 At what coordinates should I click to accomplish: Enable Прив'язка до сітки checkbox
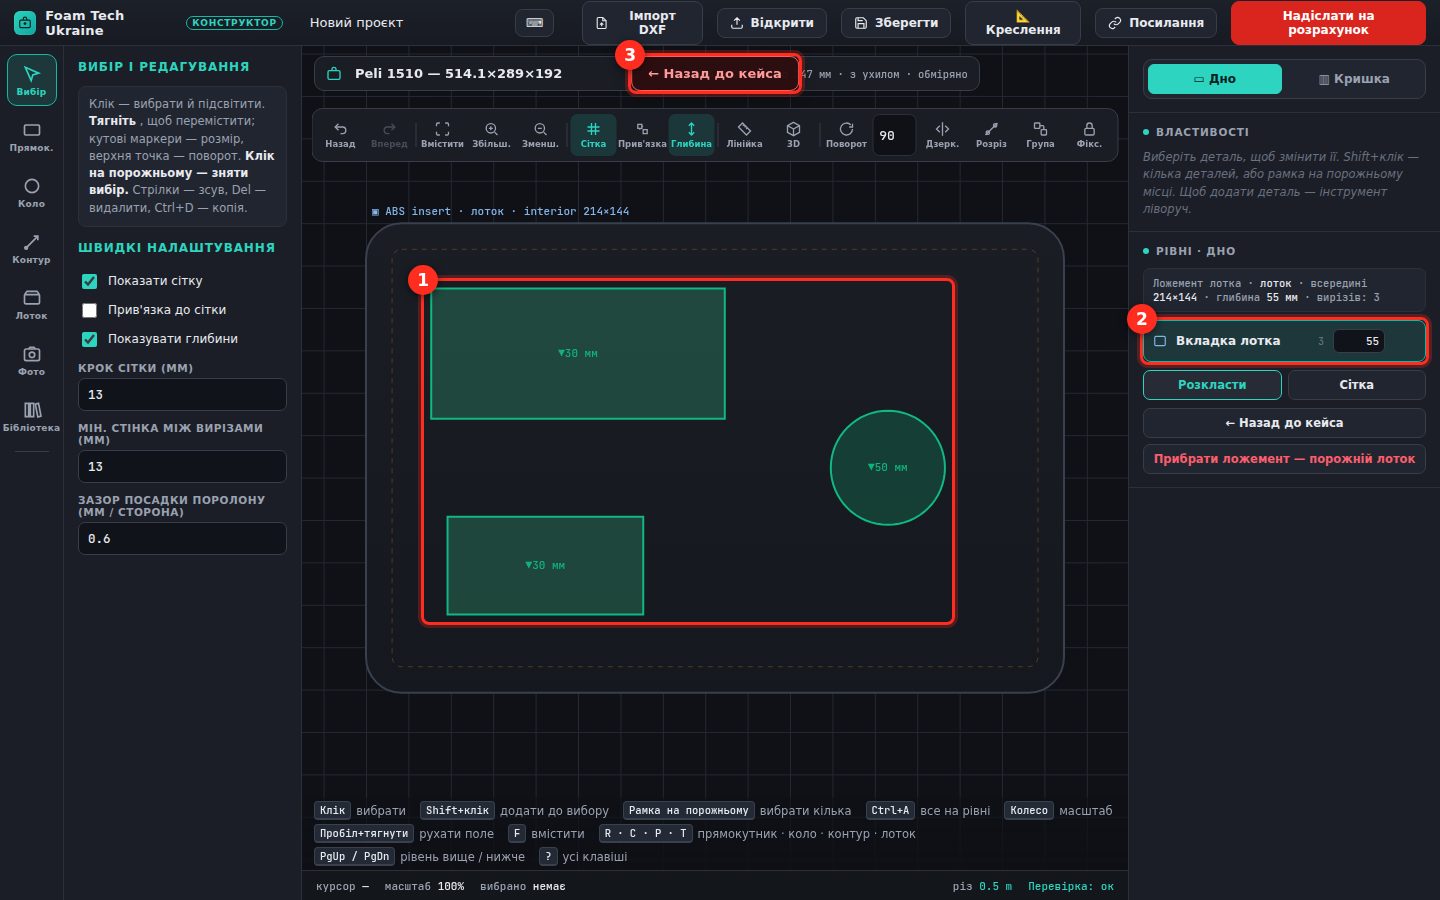click(89, 310)
